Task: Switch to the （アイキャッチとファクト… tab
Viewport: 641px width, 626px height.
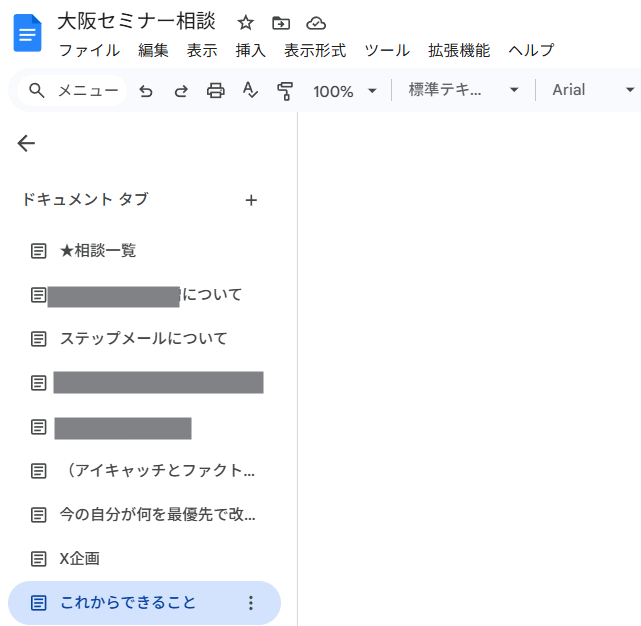Action: coord(144,471)
